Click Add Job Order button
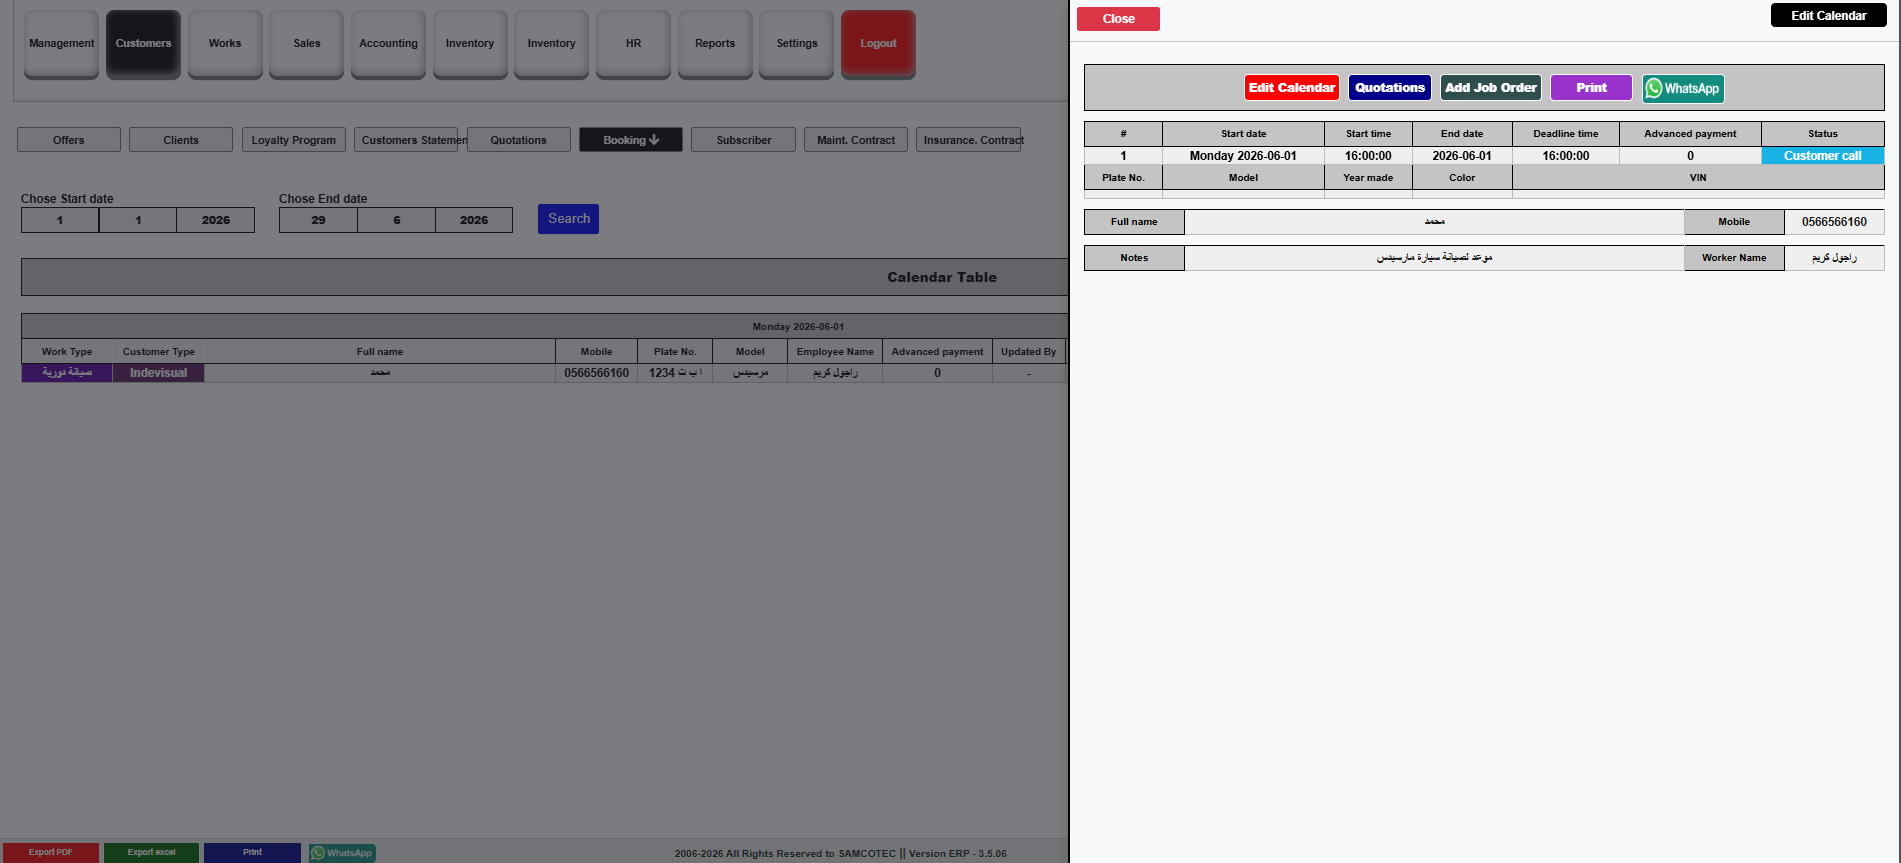Viewport: 1901px width, 863px height. pyautogui.click(x=1491, y=88)
